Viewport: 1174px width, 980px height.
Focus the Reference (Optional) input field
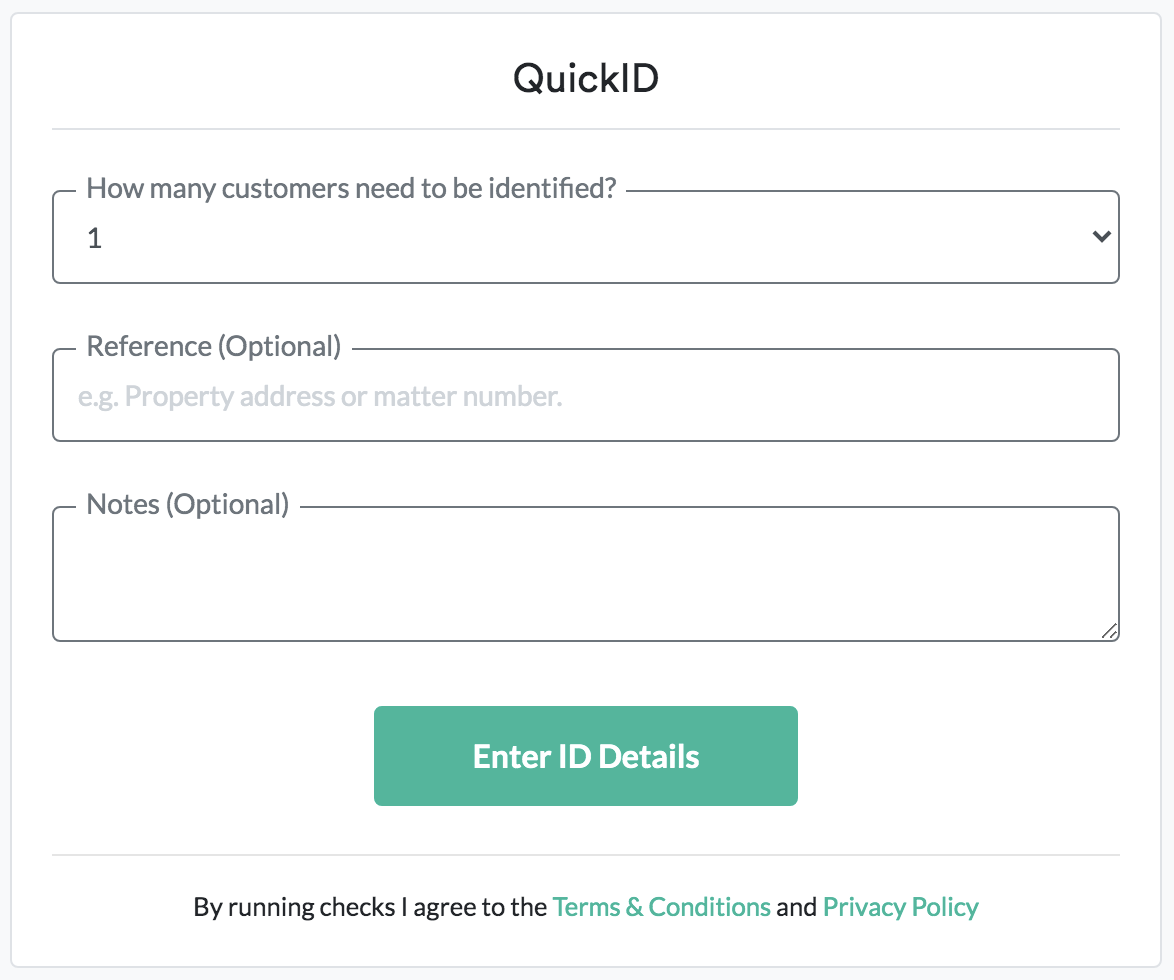click(585, 397)
